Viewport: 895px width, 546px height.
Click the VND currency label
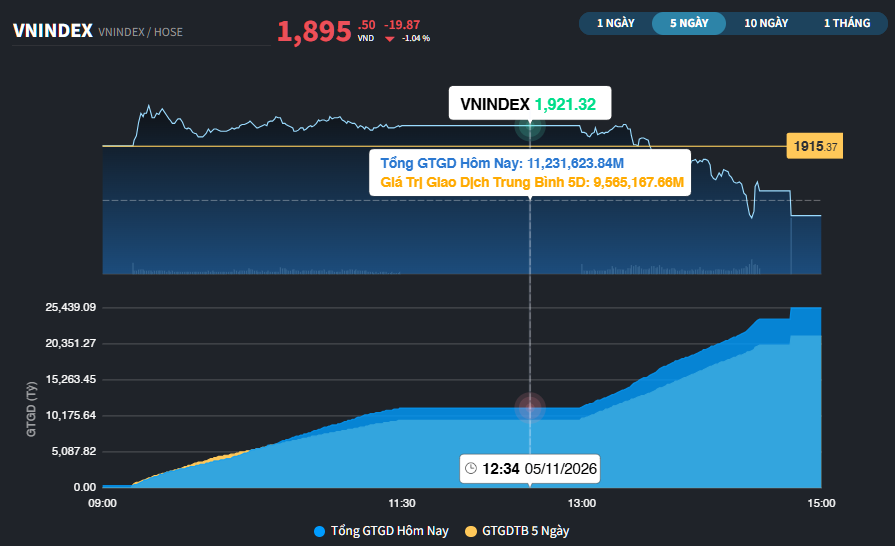(366, 38)
